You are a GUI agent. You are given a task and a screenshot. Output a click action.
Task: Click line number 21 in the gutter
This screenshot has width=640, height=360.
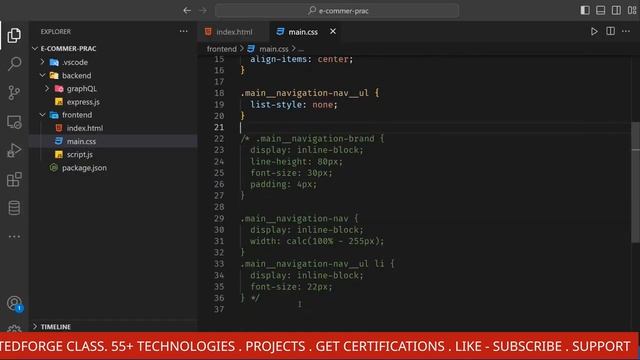pos(219,127)
